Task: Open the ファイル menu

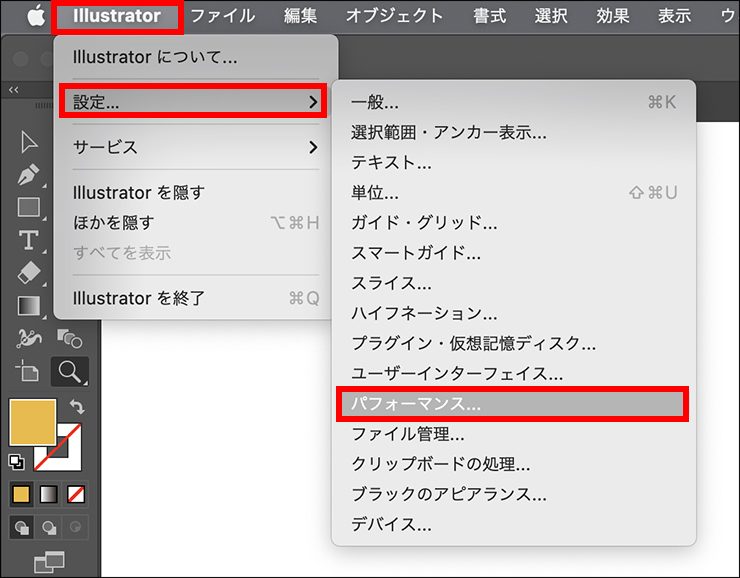Action: pos(222,16)
